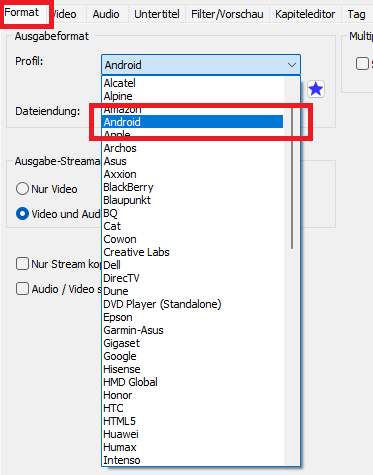Viewport: 373px width, 475px height.
Task: Open the Audio tab
Action: 106,14
